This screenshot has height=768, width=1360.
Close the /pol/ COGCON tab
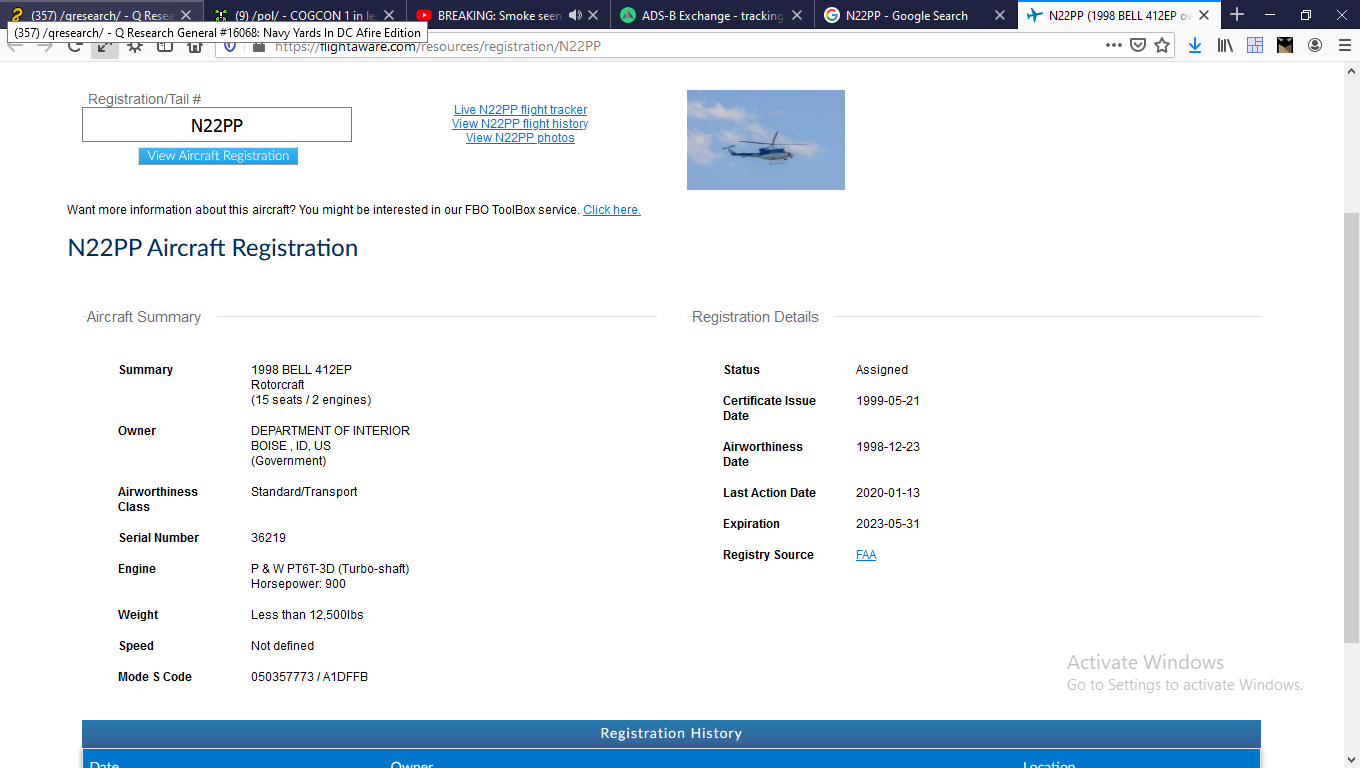click(x=389, y=15)
